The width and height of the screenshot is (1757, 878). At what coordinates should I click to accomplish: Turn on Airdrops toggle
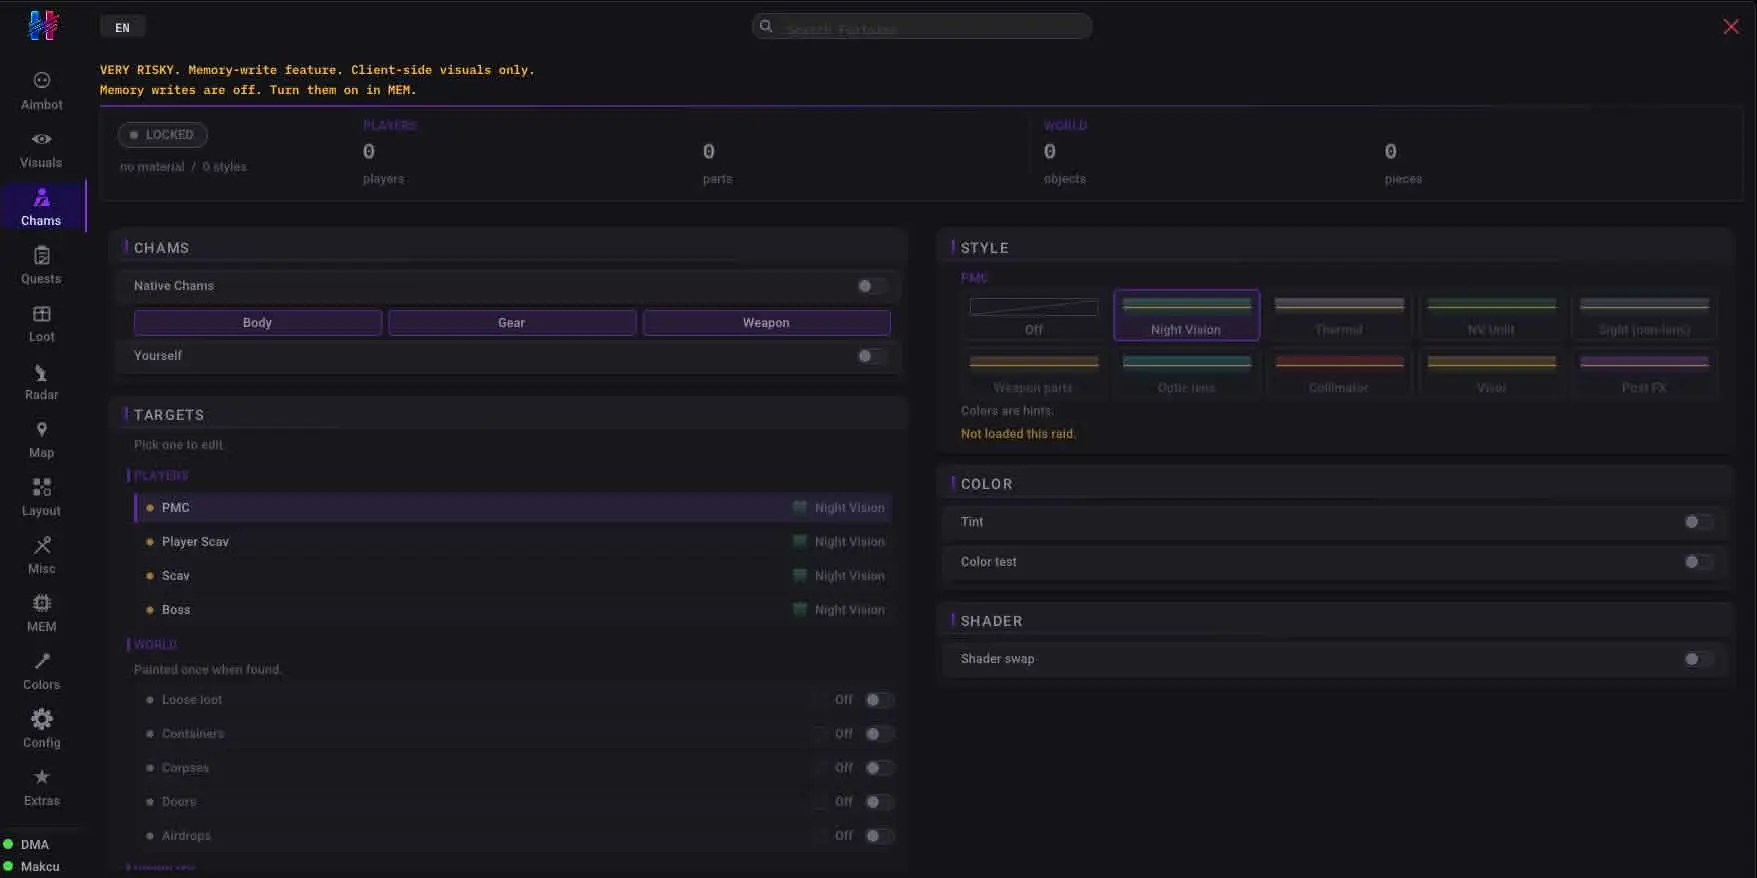tap(879, 836)
